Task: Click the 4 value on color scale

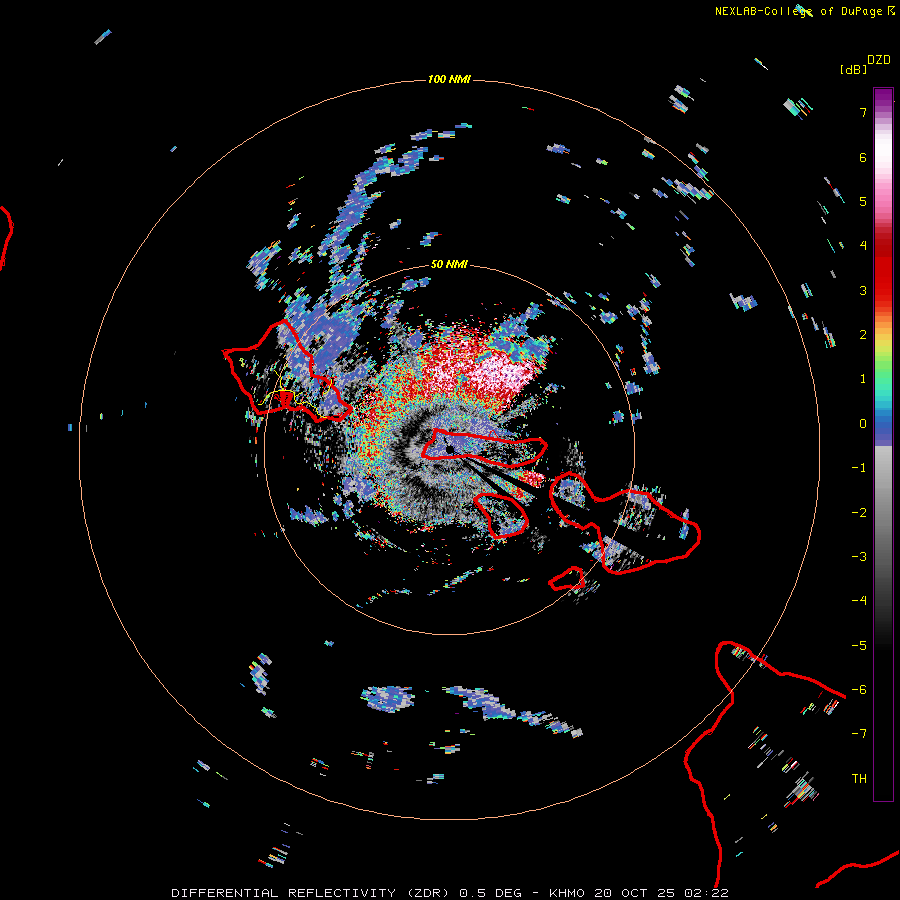Action: click(x=863, y=246)
